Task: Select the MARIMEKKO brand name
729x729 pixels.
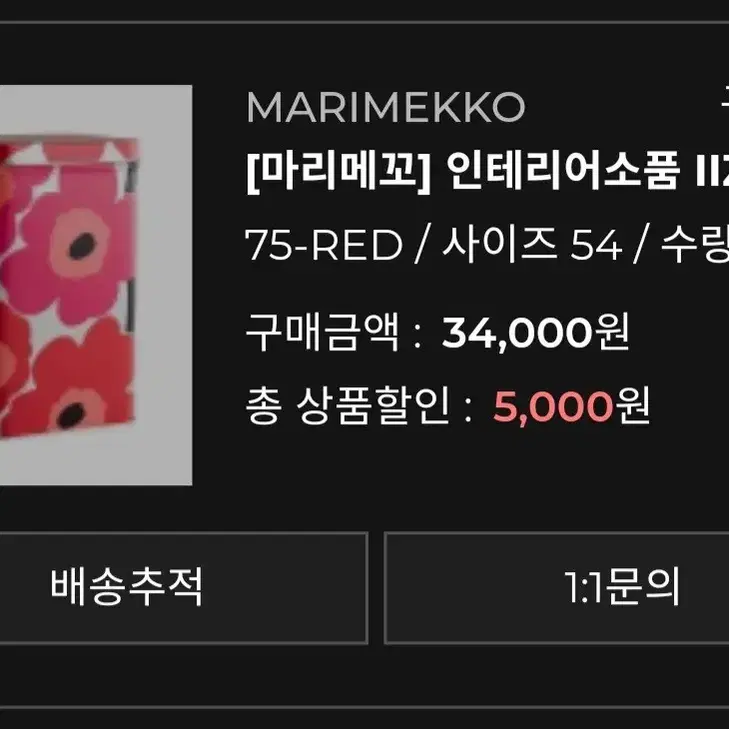Action: tap(385, 107)
